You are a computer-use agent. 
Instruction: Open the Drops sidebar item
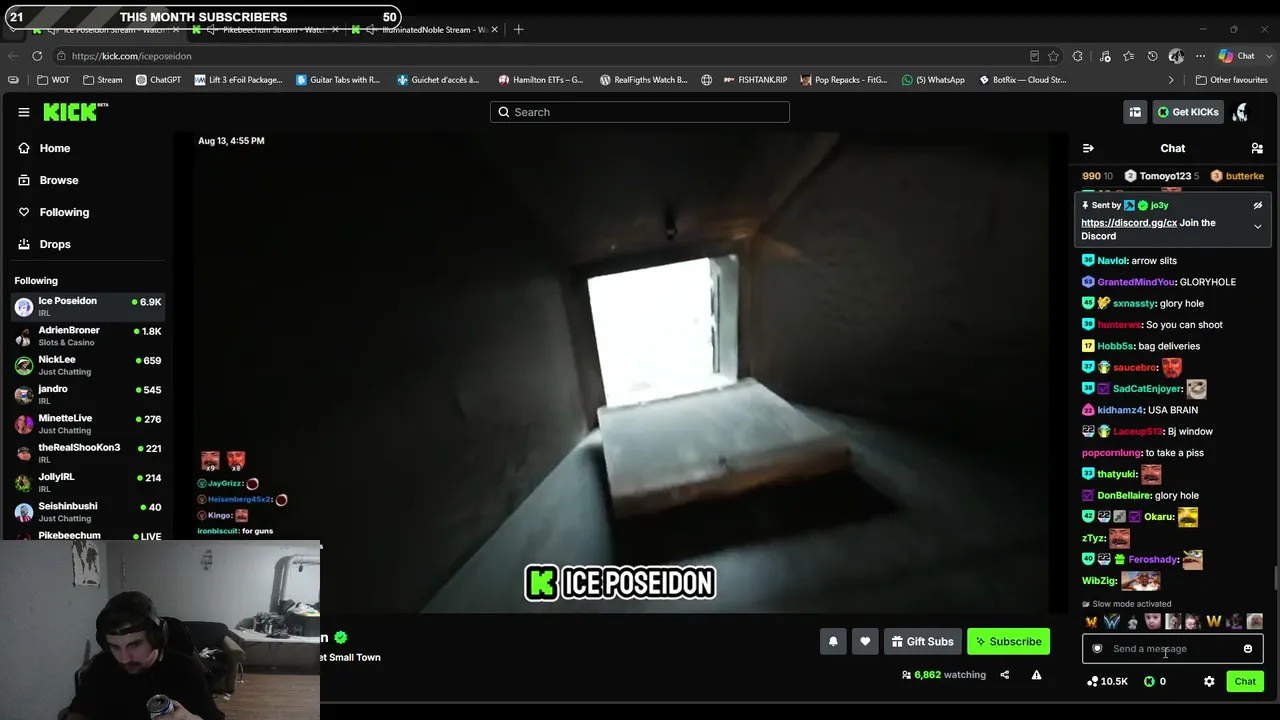pyautogui.click(x=55, y=244)
